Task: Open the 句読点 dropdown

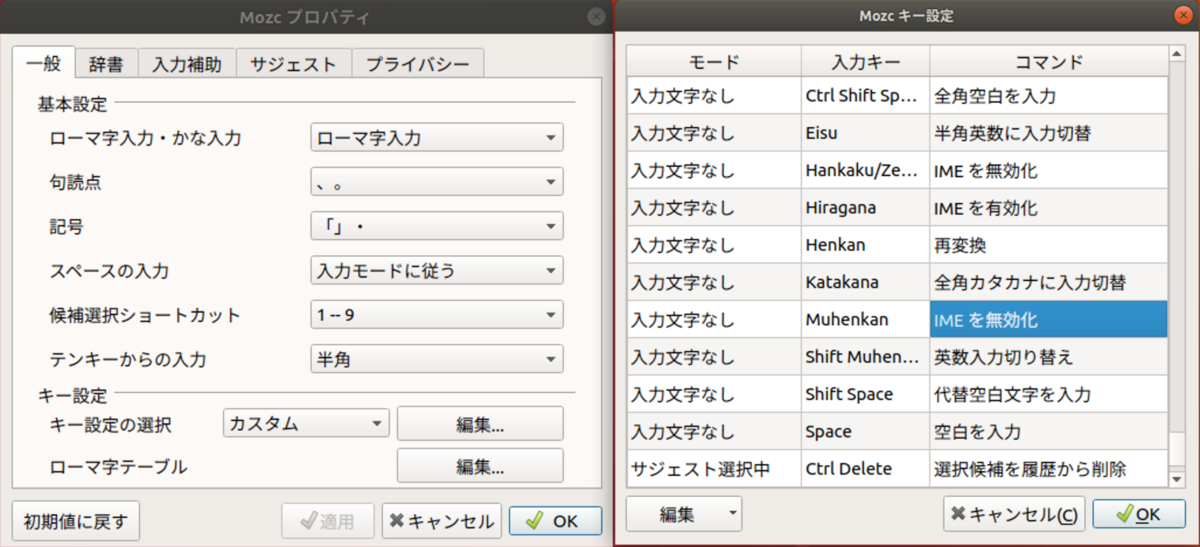Action: (437, 182)
